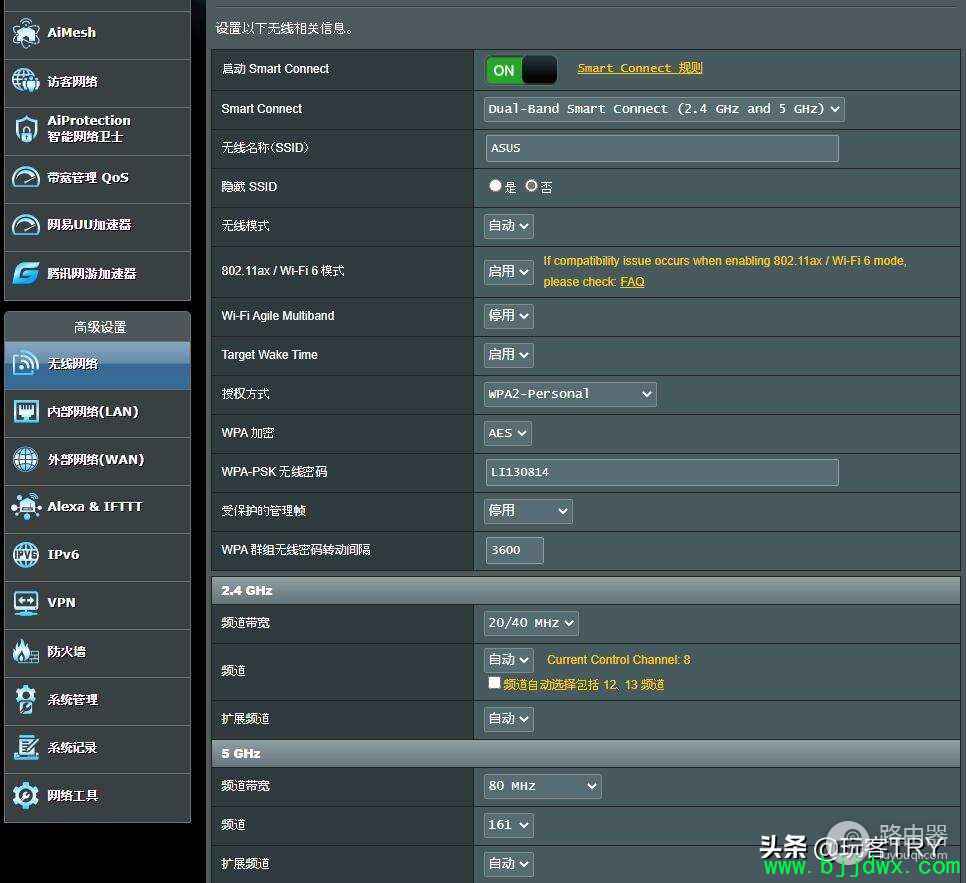
Task: Open the 2.4 GHz 20/40 MHz bandwidth dropdown
Action: point(531,623)
